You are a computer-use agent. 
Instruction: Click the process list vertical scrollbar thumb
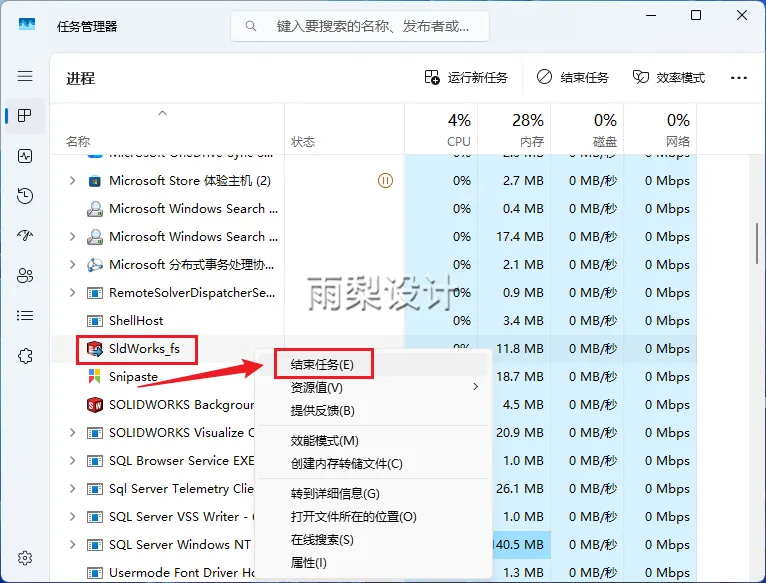[x=757, y=243]
